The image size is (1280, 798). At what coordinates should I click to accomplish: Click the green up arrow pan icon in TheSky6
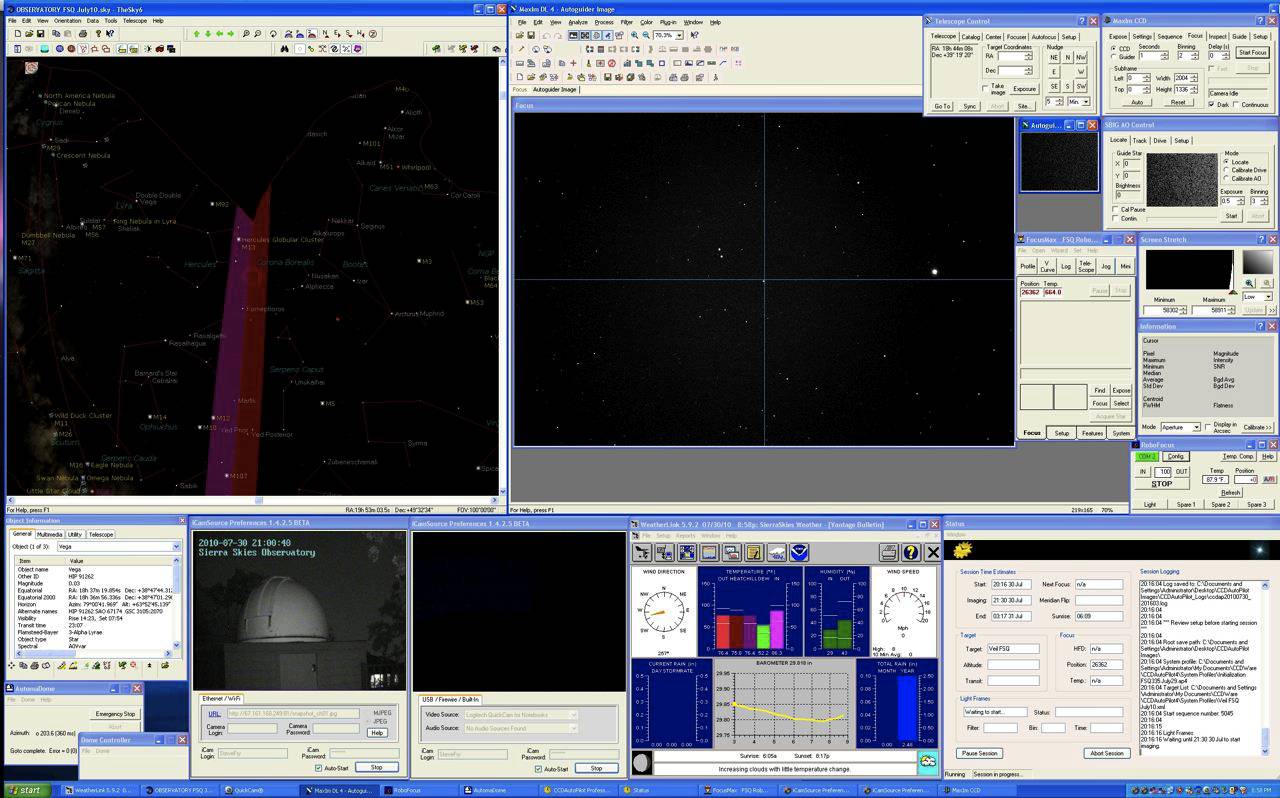point(198,33)
